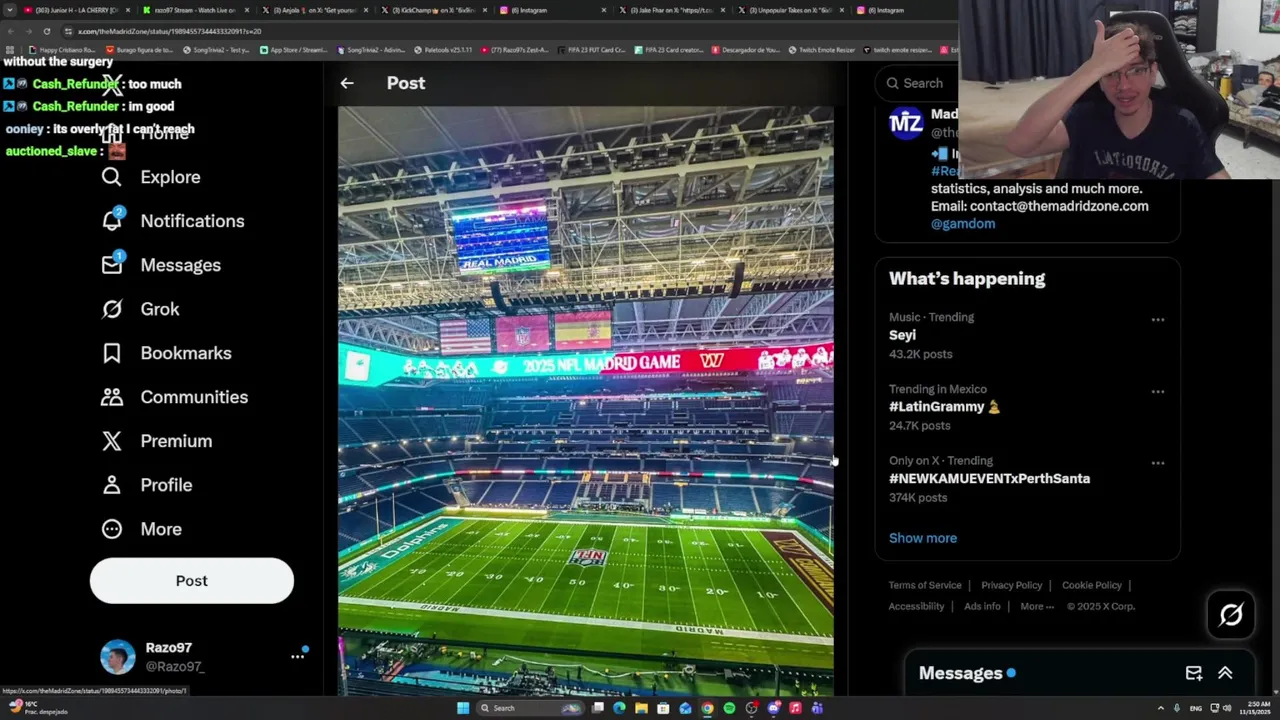Image resolution: width=1280 pixels, height=720 pixels.
Task: Go back using the Post header arrow
Action: [x=347, y=83]
